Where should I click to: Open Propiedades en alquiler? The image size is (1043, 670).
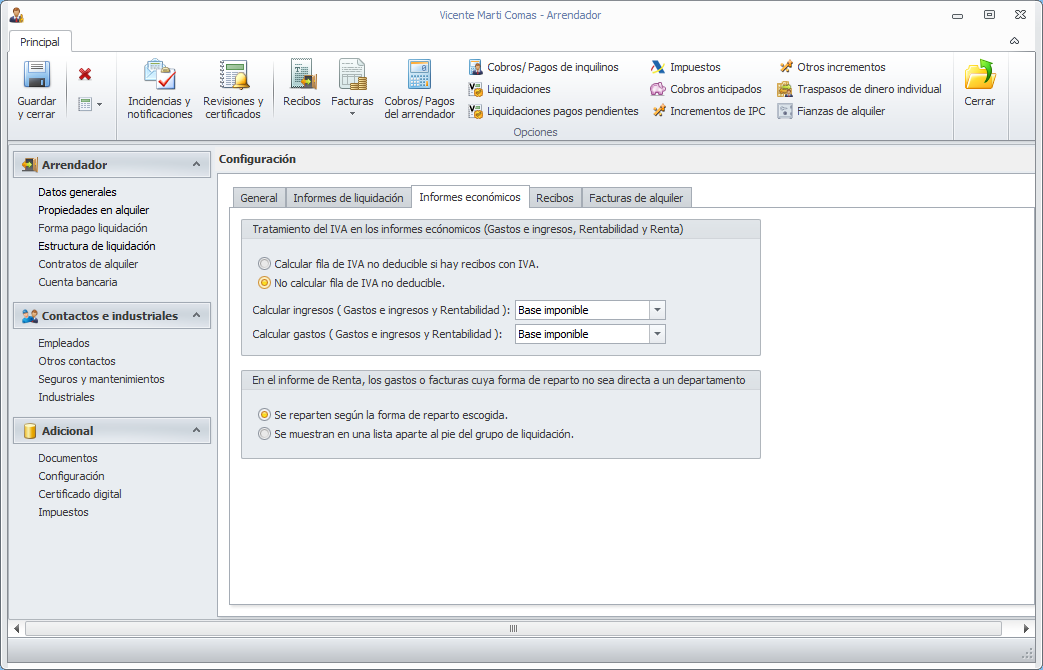(x=94, y=210)
